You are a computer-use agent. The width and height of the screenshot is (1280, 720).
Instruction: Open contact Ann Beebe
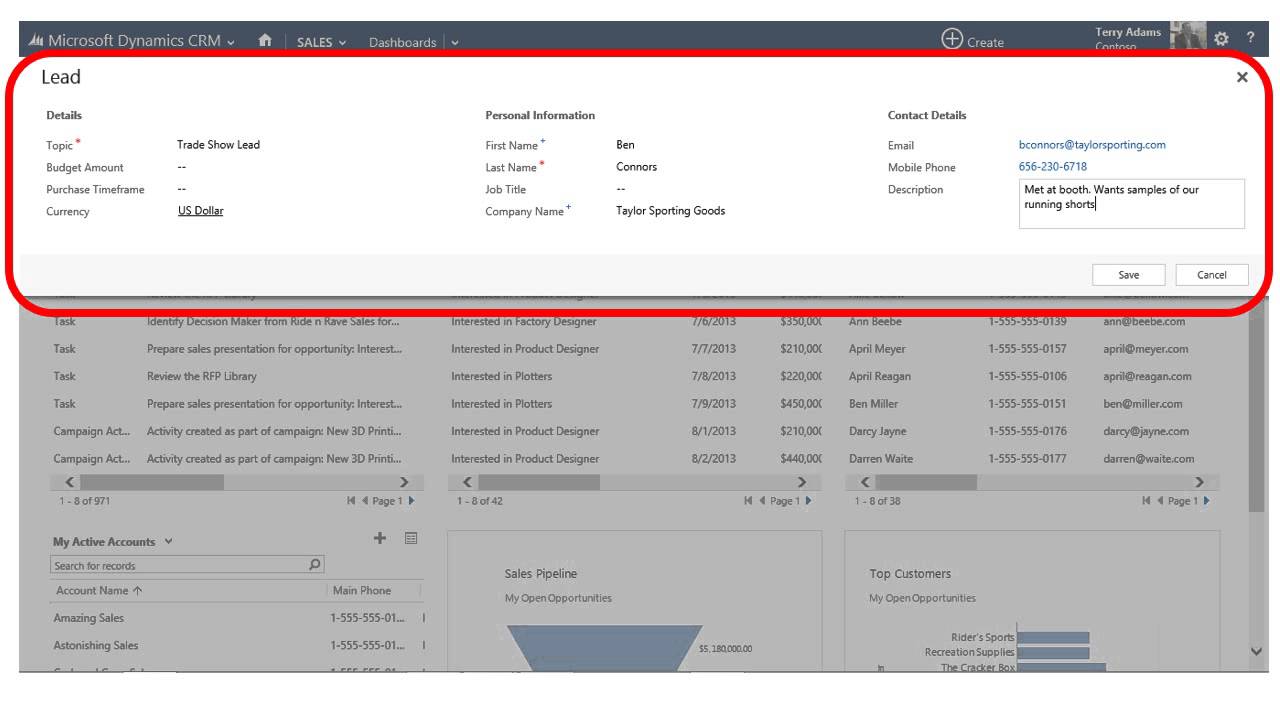point(875,322)
